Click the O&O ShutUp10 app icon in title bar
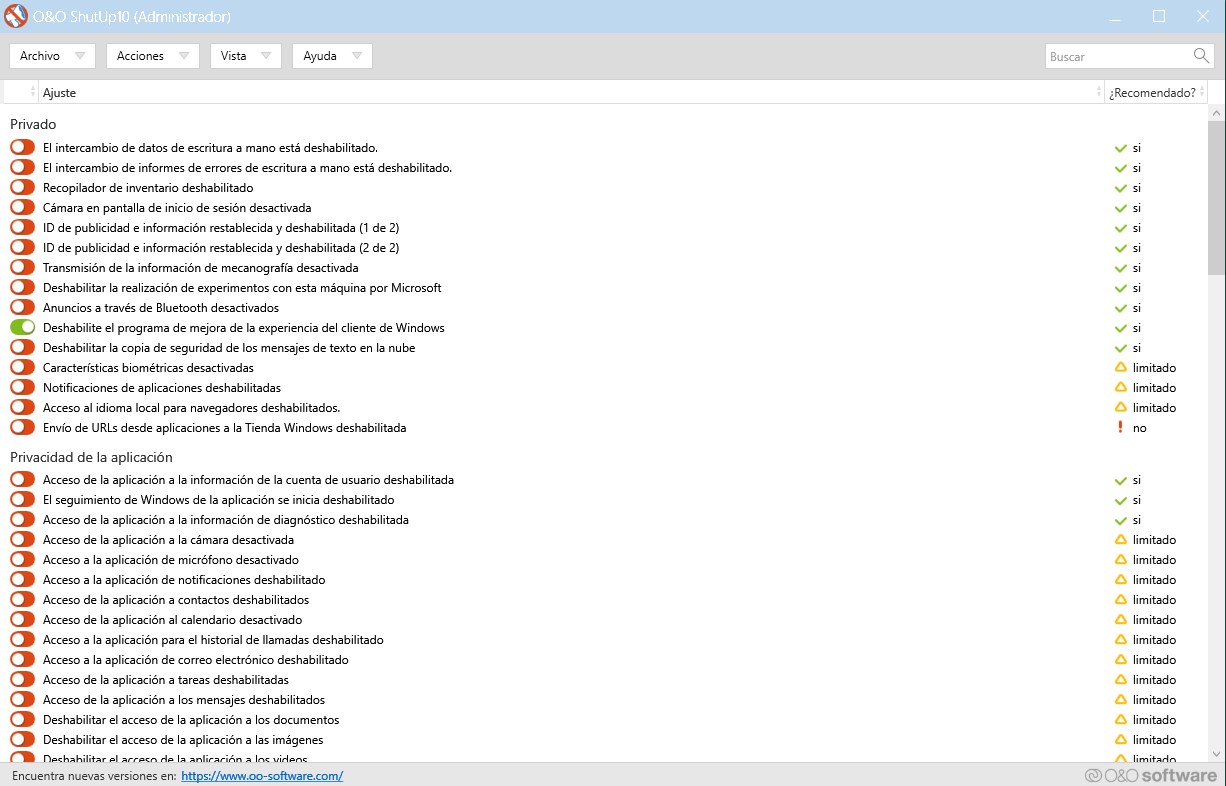This screenshot has height=786, width=1226. coord(16,16)
